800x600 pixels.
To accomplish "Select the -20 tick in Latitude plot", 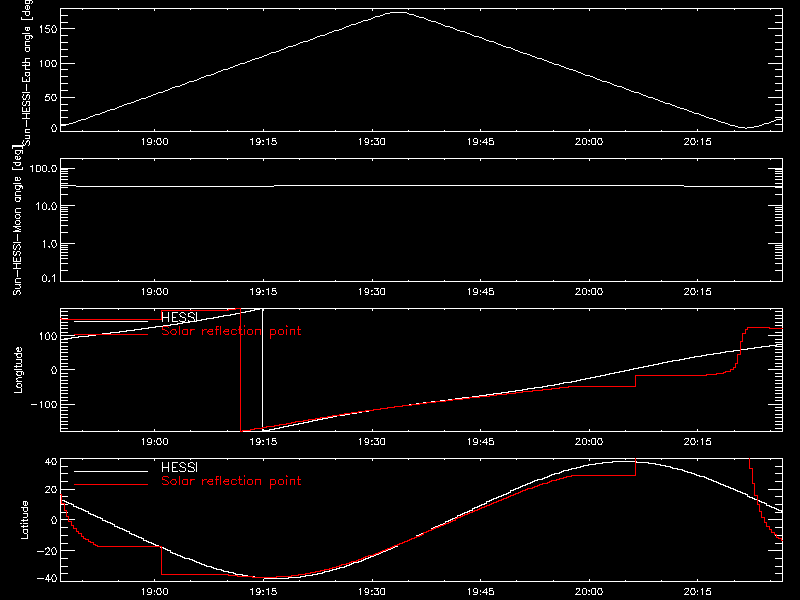I will (x=47, y=551).
